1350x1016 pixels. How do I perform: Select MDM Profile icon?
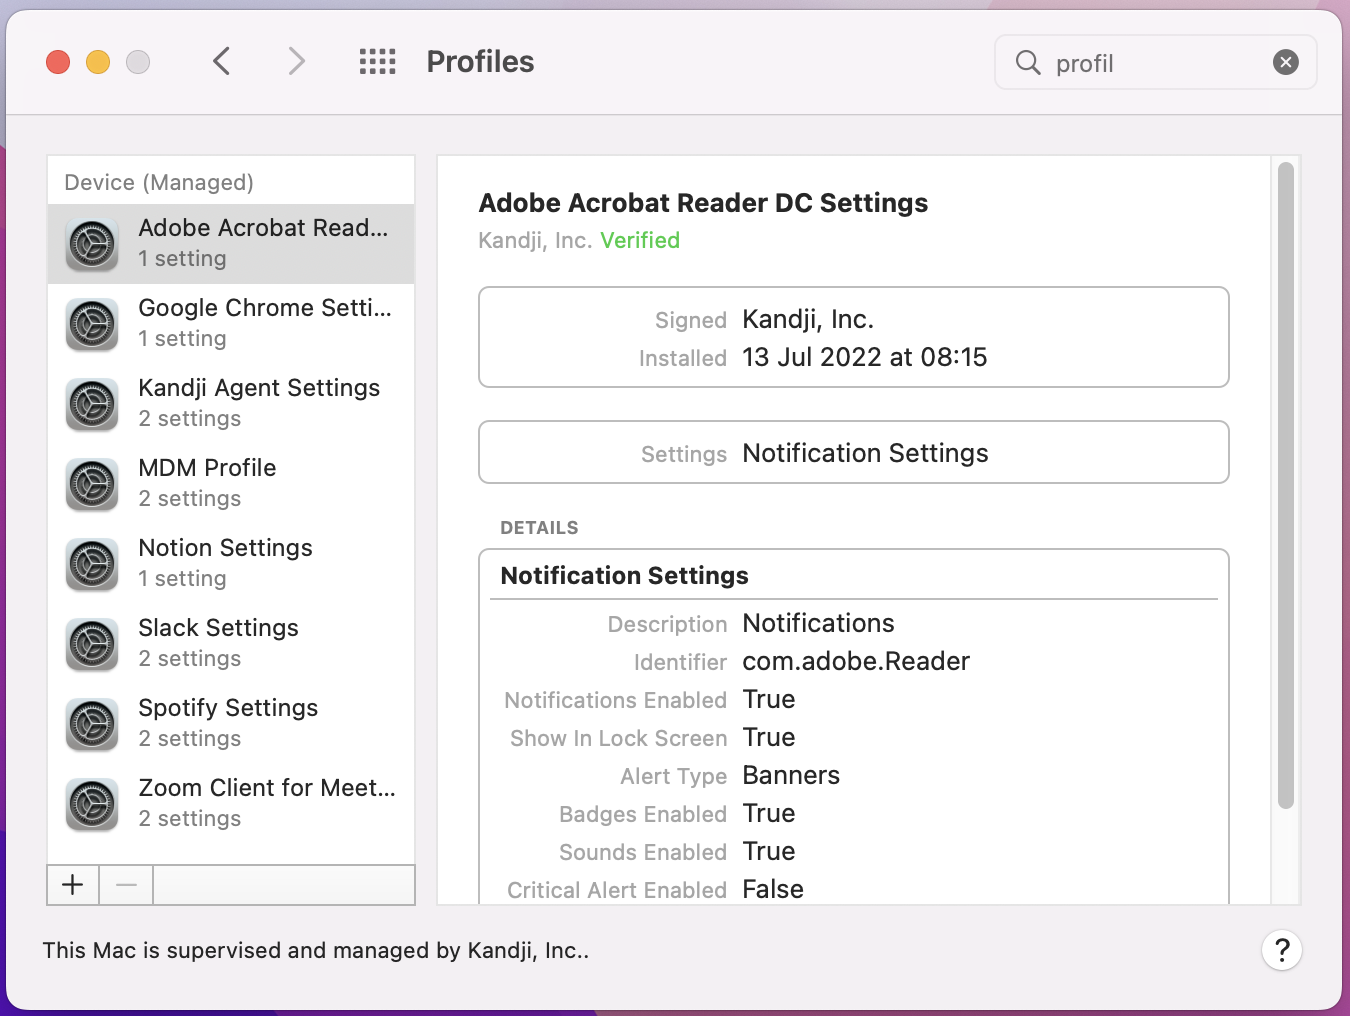92,484
